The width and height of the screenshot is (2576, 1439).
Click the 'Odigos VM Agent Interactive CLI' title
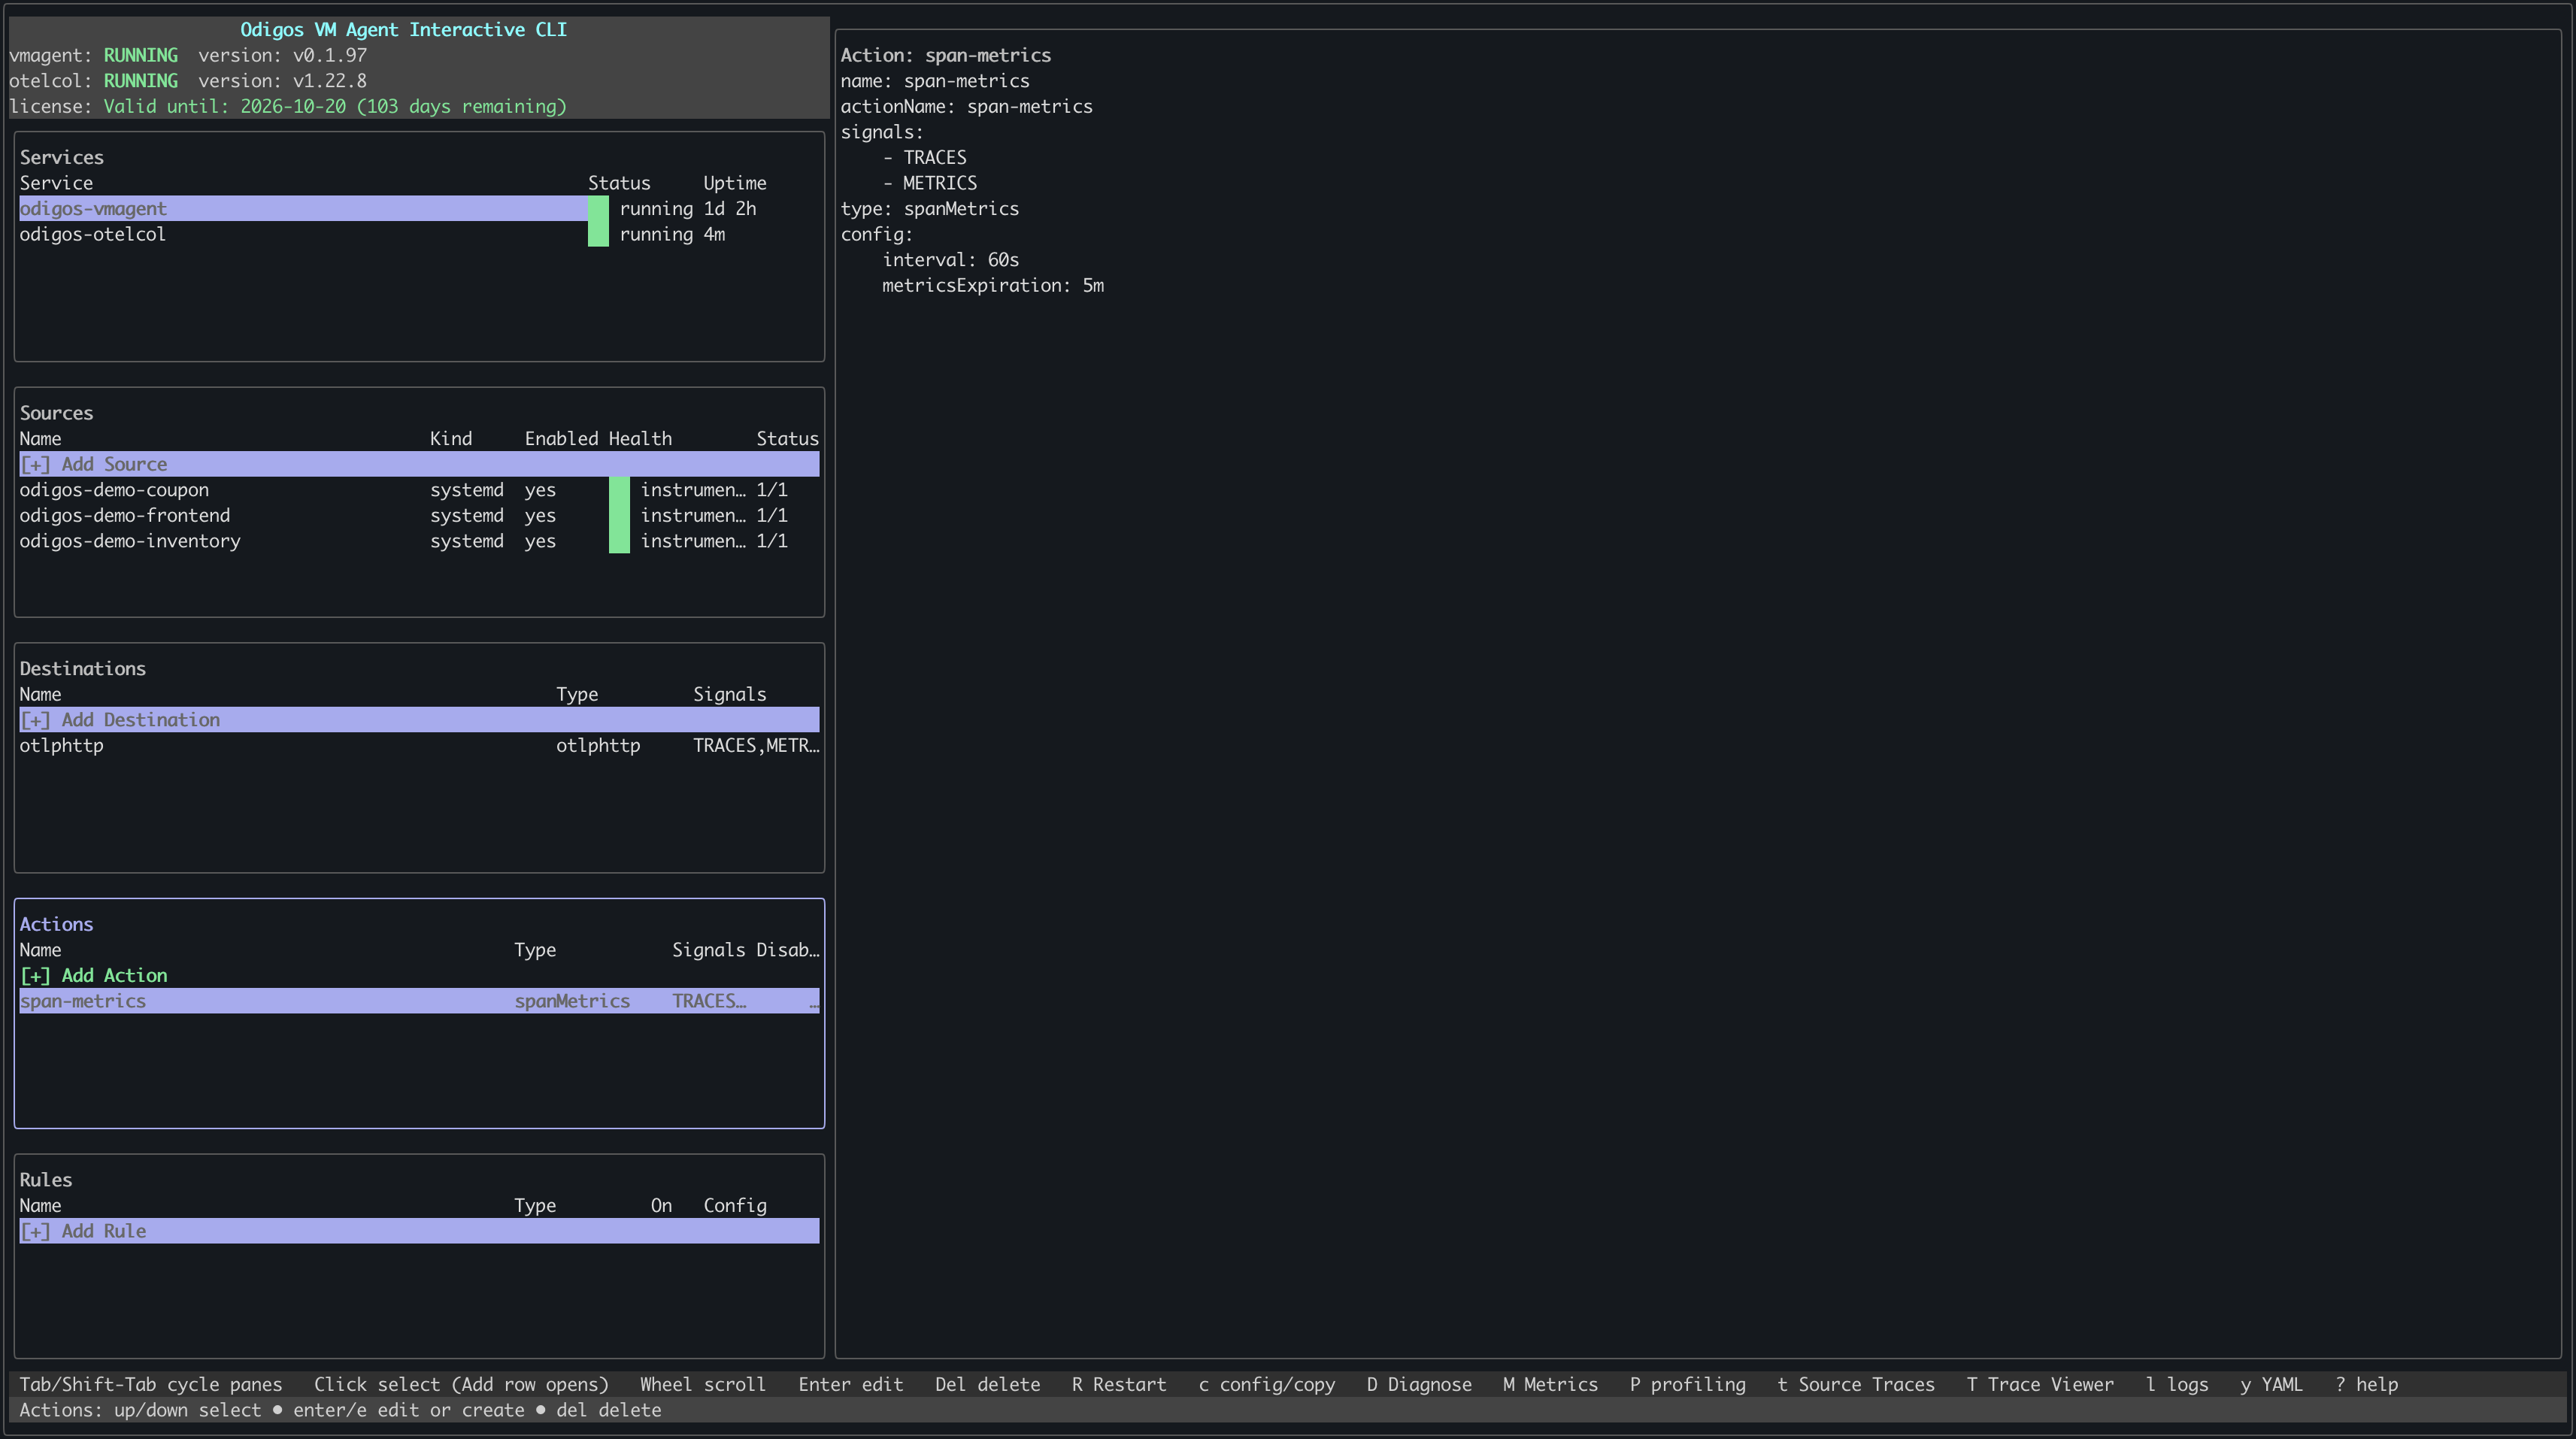tap(404, 30)
